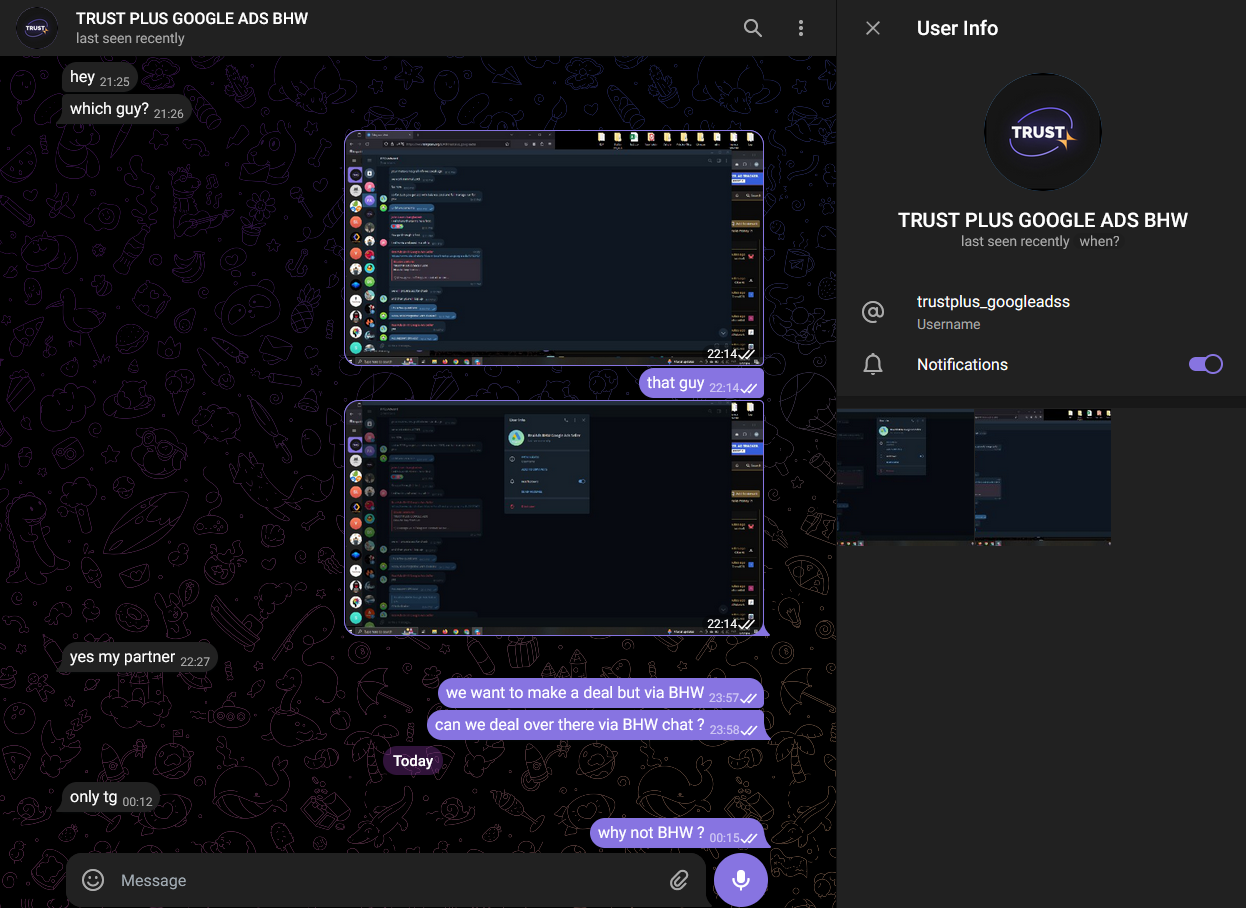The height and width of the screenshot is (908, 1246).
Task: Click the bell Notifications icon
Action: [x=873, y=364]
